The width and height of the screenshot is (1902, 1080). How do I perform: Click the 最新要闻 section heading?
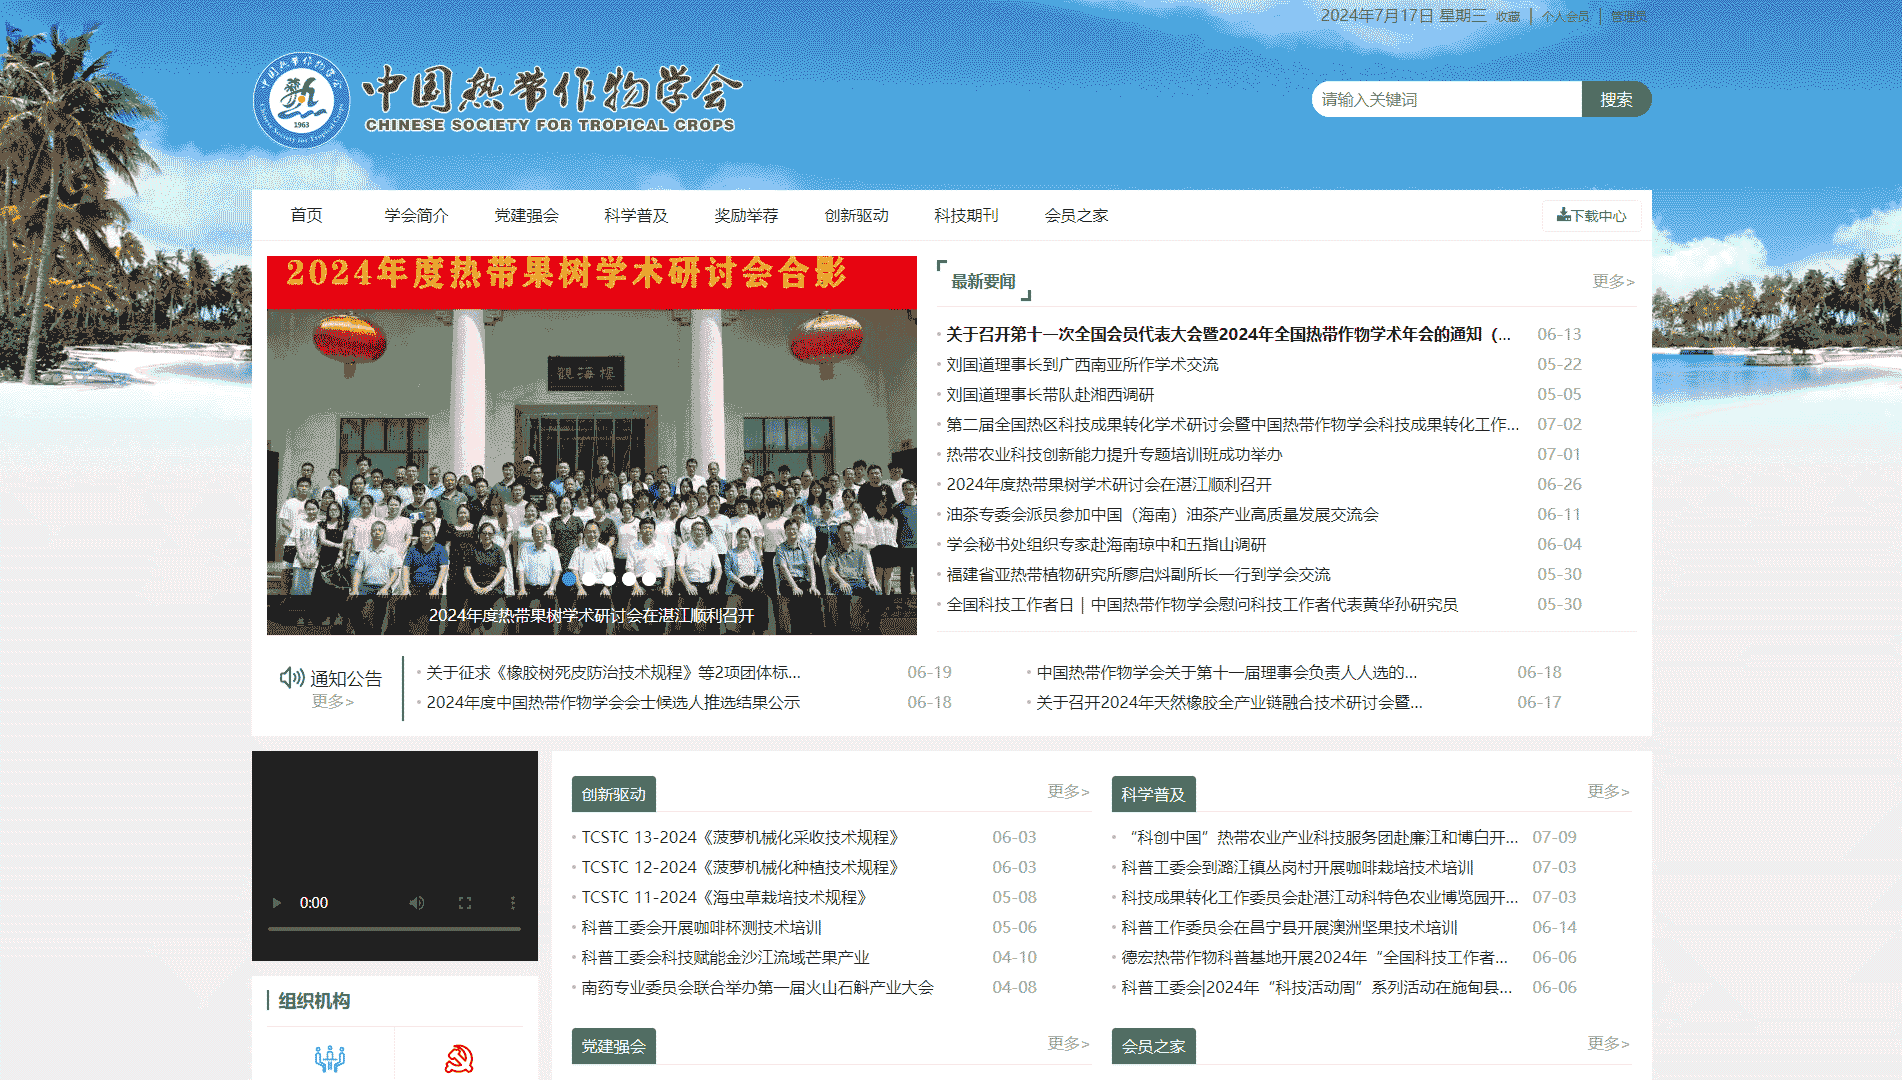tap(983, 282)
